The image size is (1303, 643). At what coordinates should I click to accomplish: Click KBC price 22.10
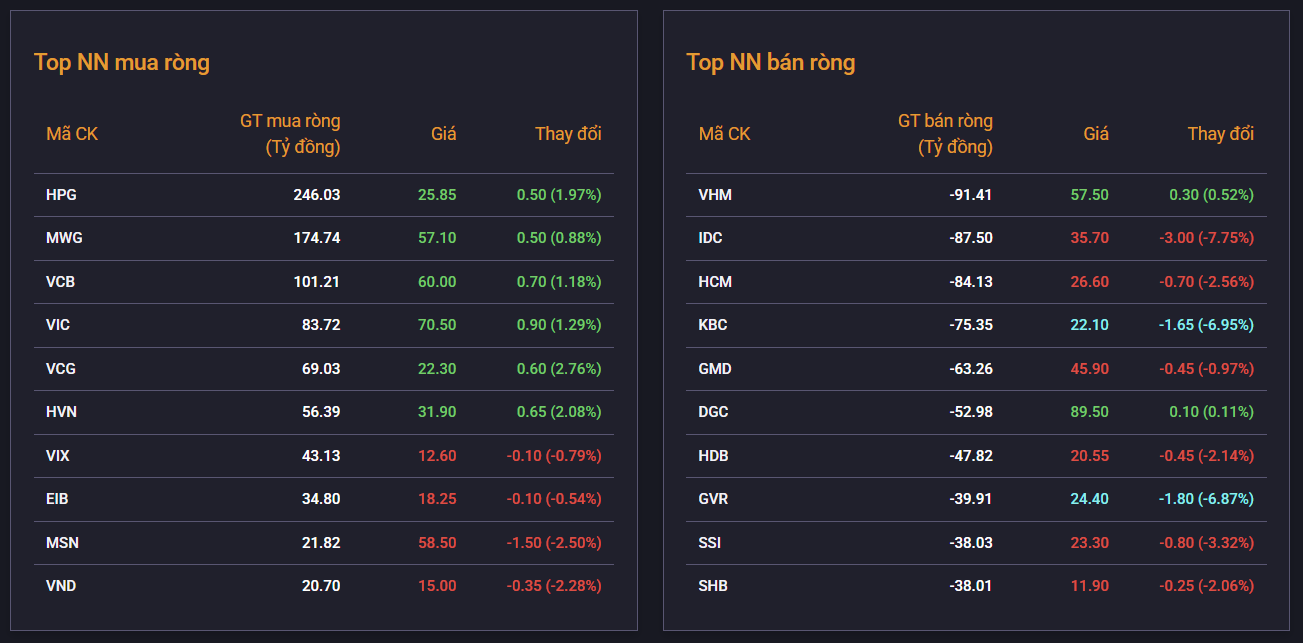(1090, 325)
